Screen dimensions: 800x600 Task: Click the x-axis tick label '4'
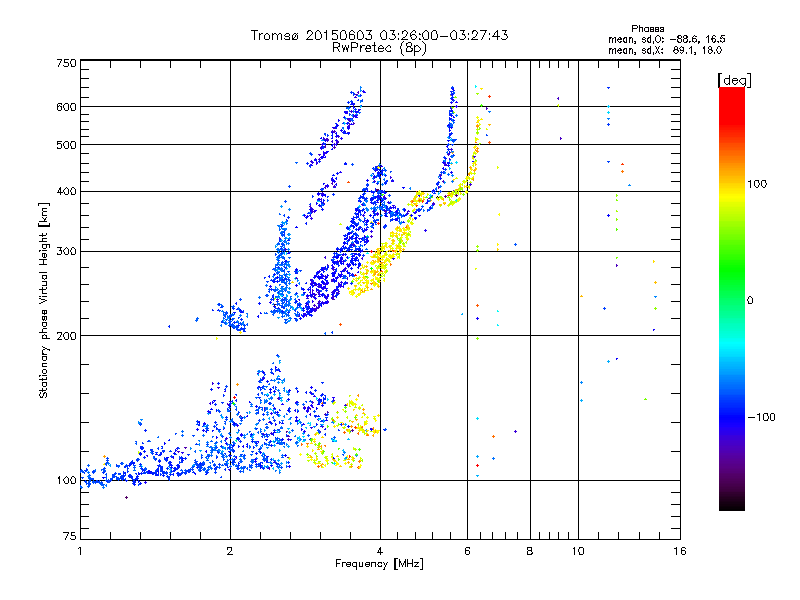coord(380,551)
